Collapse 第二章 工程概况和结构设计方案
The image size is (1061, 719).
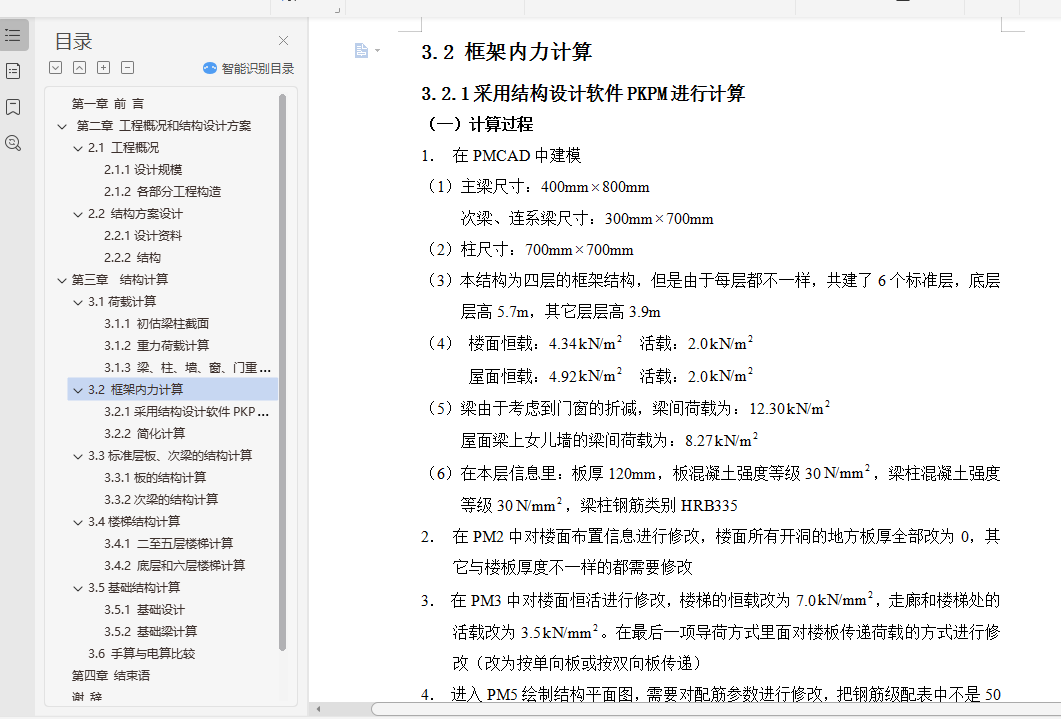click(x=62, y=126)
